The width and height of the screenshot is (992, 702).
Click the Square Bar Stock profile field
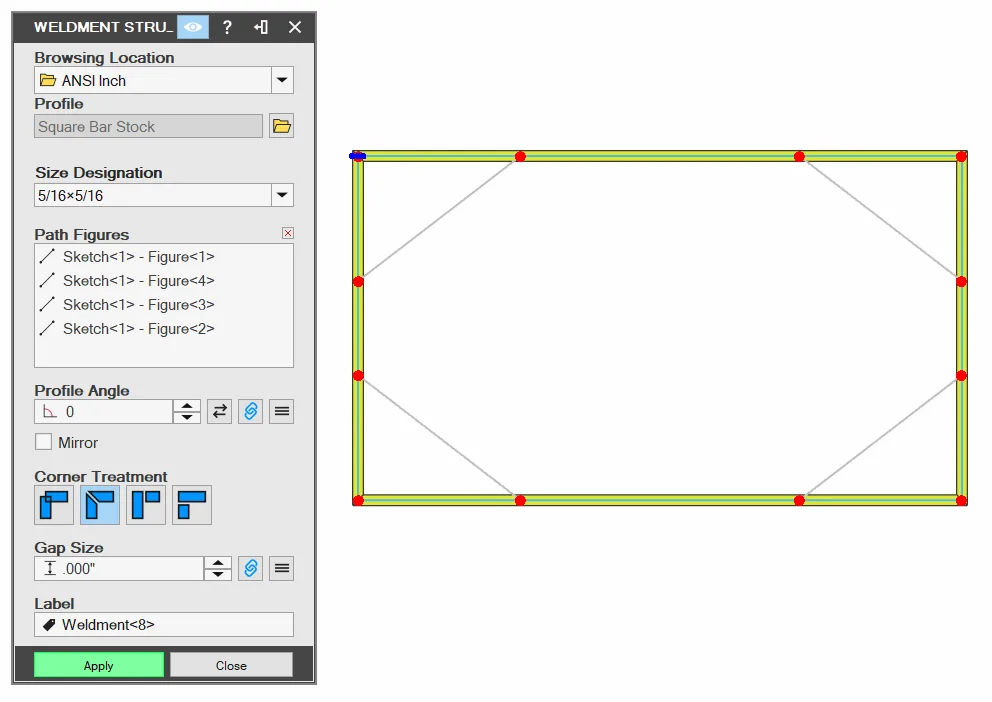pyautogui.click(x=149, y=126)
